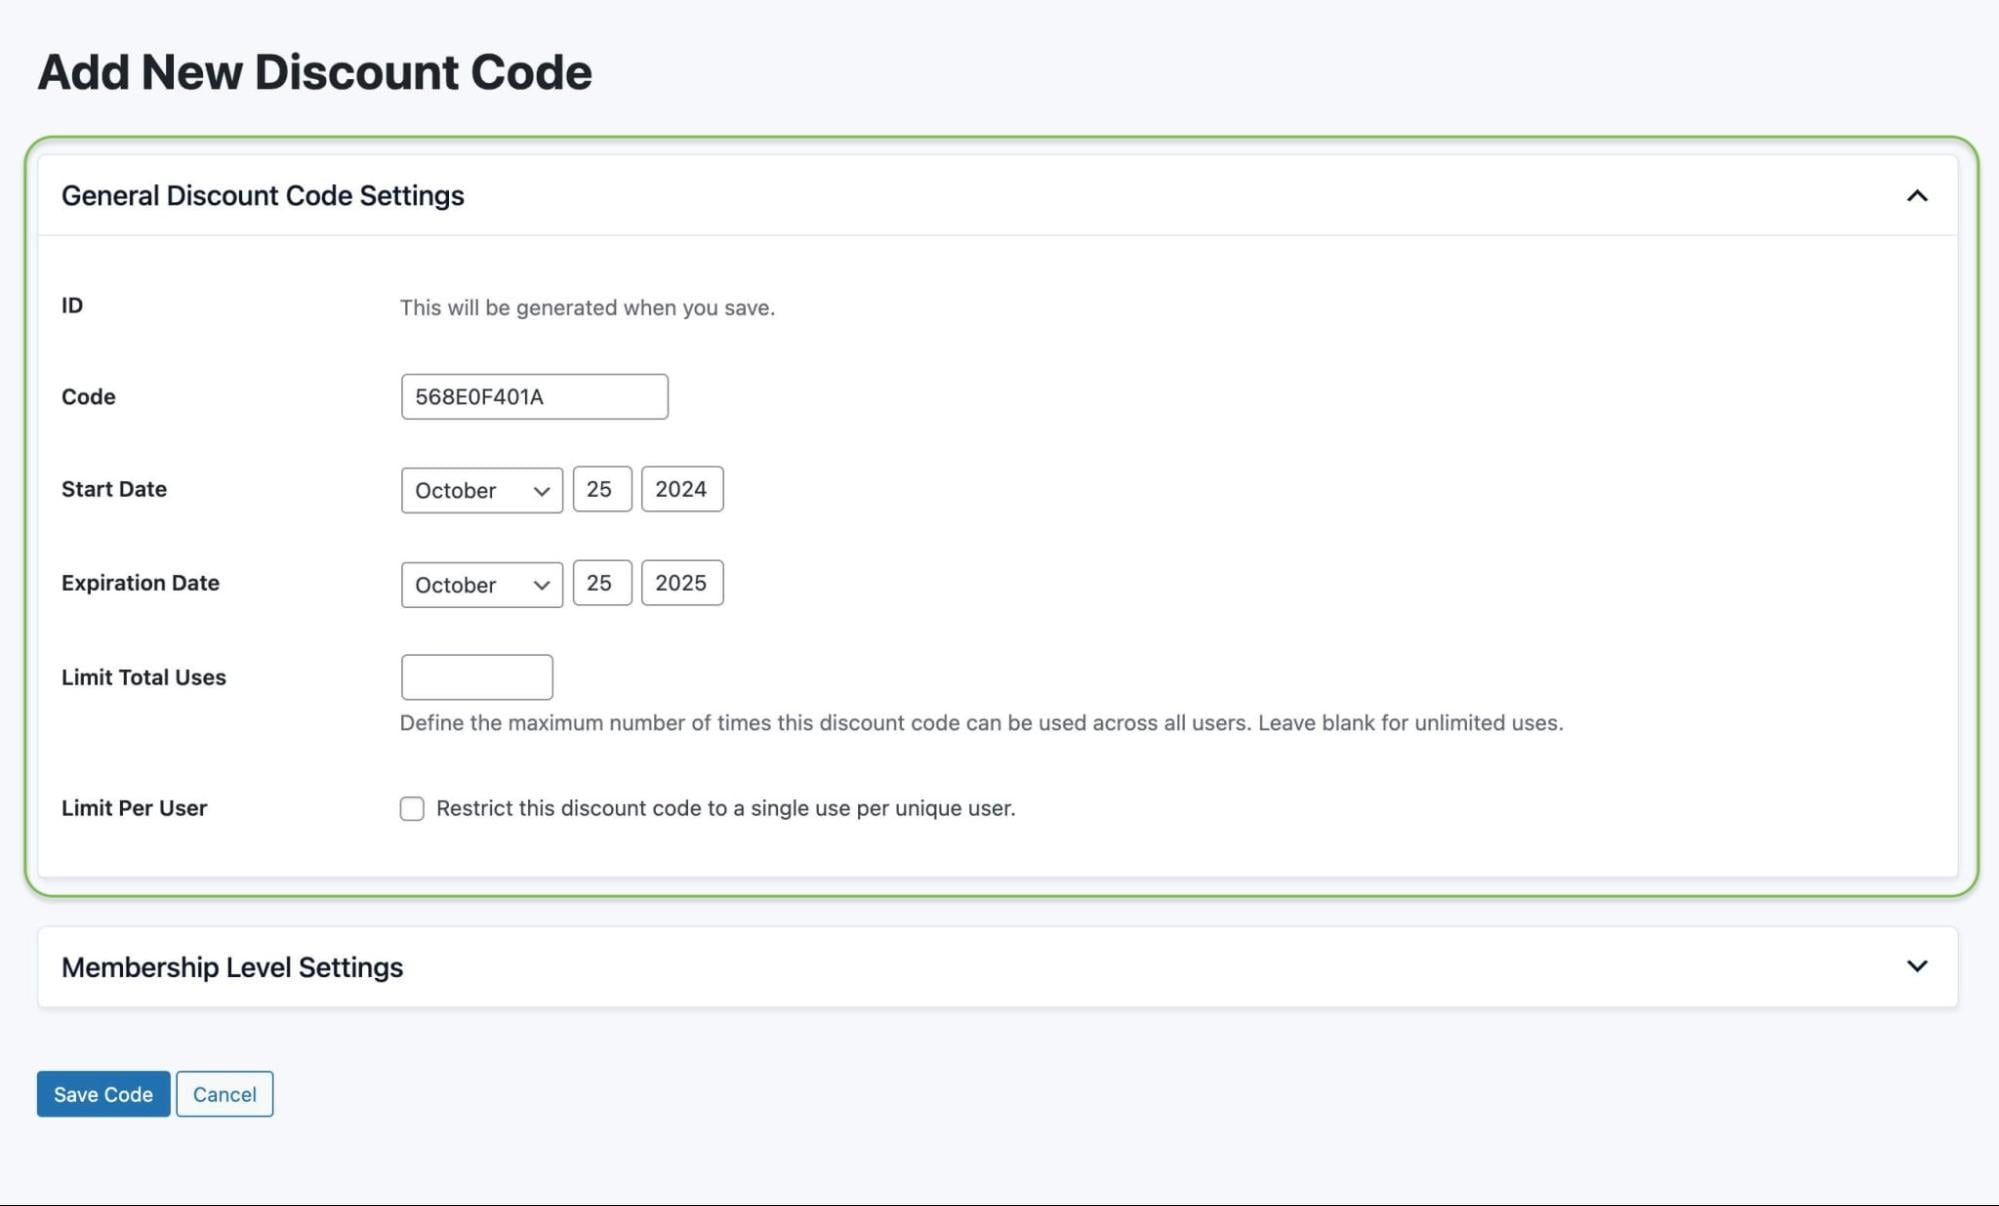Click the Cancel button
Viewport: 1999px width, 1206px height.
click(224, 1093)
